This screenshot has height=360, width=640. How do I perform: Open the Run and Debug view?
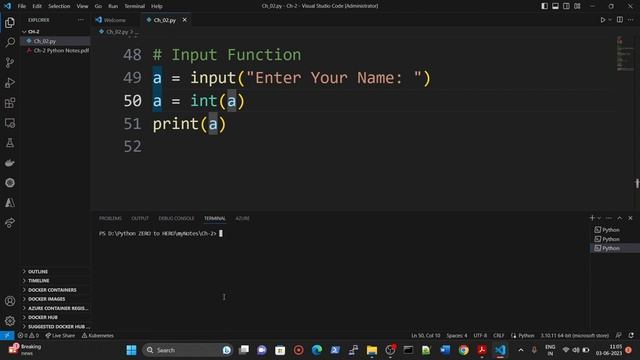[x=10, y=82]
